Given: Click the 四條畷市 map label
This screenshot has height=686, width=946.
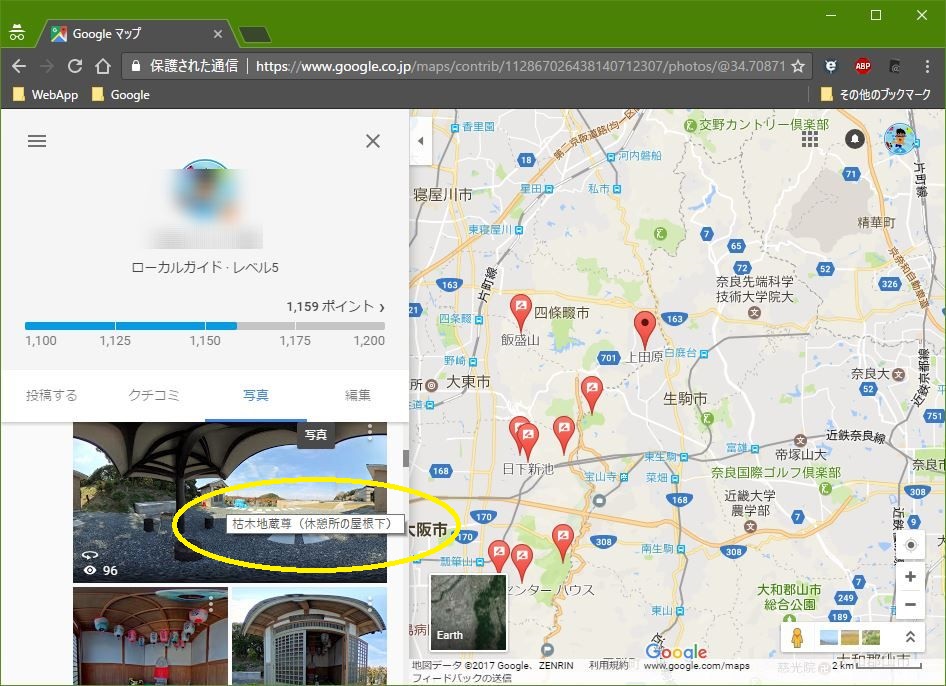Looking at the screenshot, I should coord(561,313).
